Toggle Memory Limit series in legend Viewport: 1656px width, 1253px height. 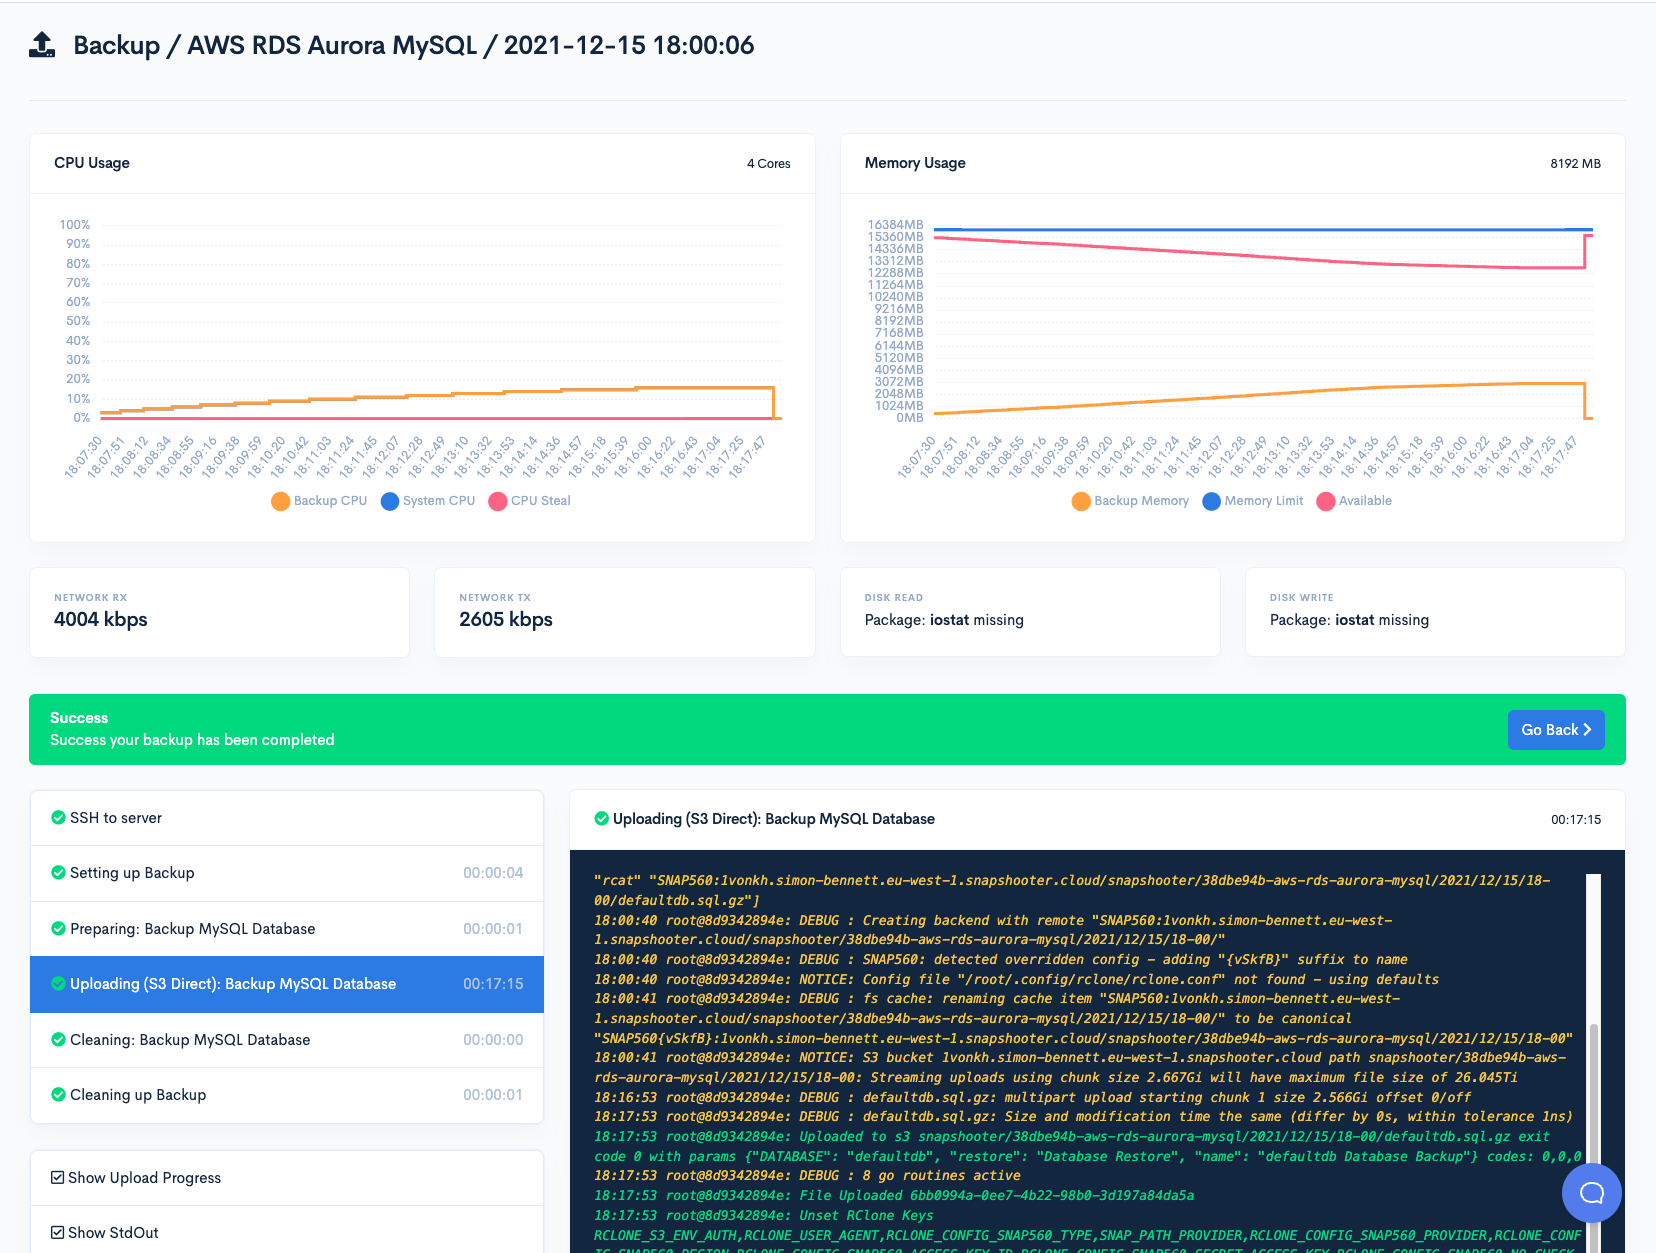click(1253, 501)
